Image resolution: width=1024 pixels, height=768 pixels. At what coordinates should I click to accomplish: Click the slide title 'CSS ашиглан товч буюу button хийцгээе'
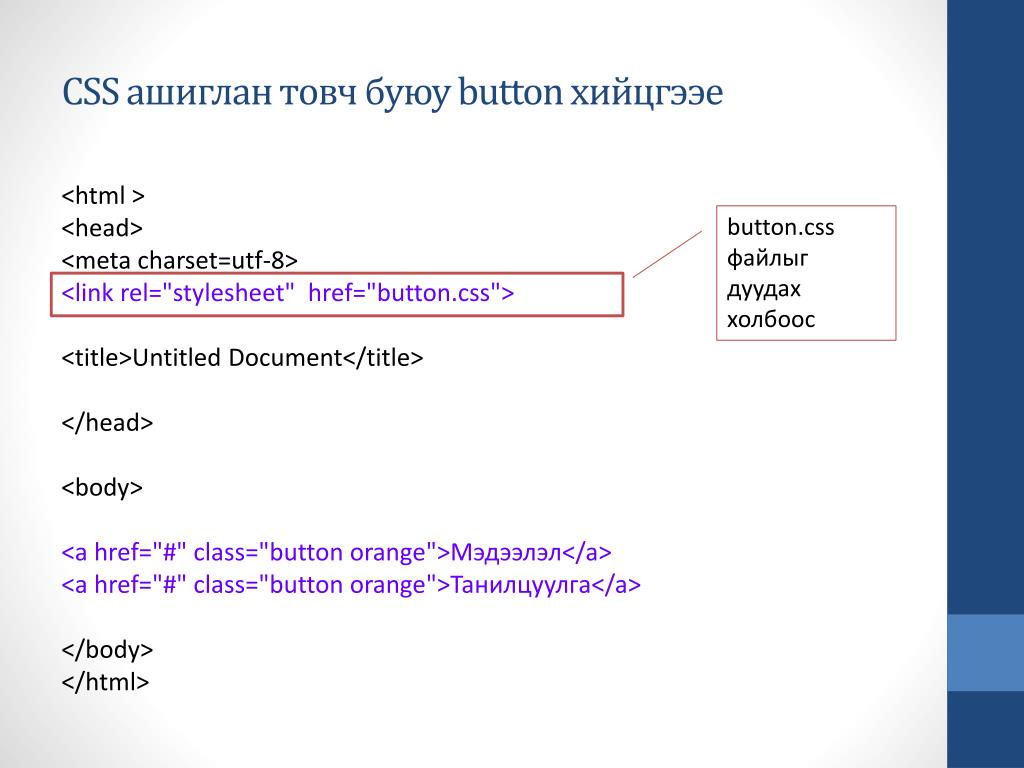392,92
